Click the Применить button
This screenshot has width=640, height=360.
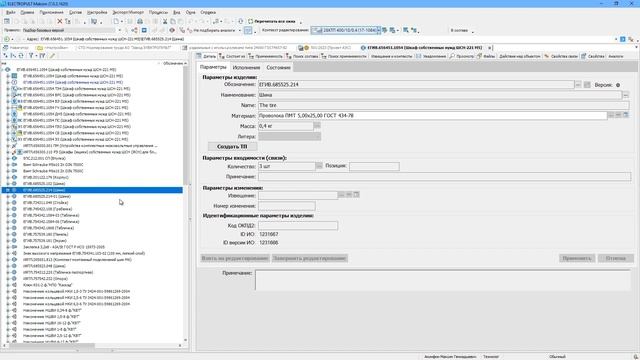[x=577, y=258]
